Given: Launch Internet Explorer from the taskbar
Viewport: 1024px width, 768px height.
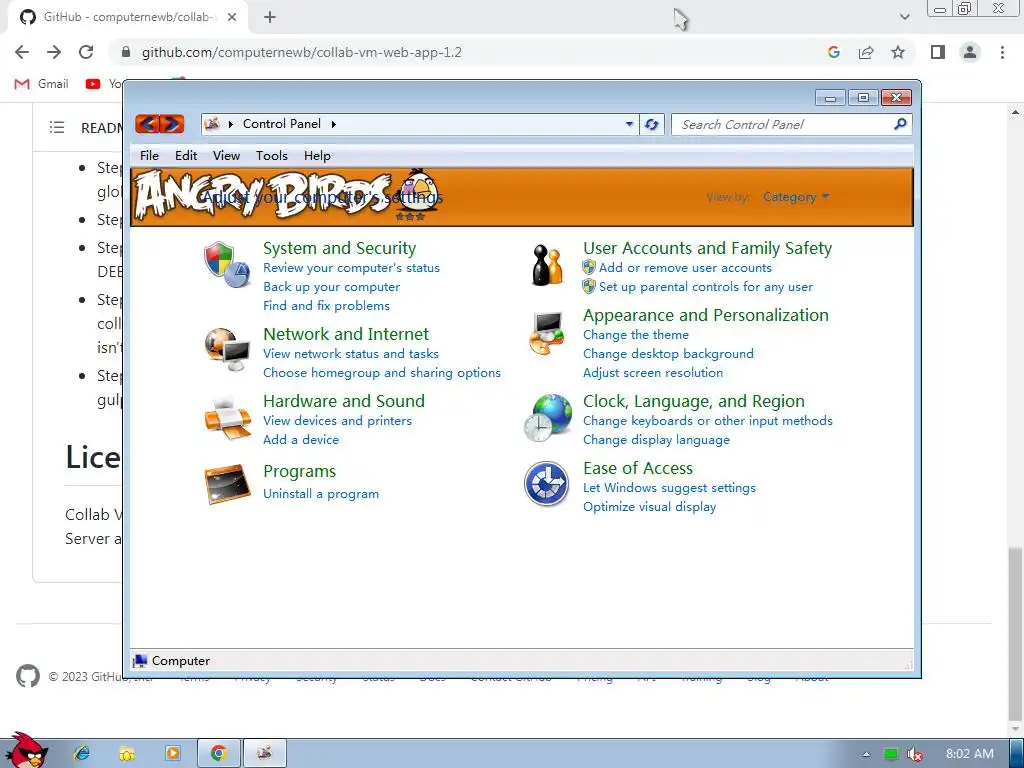Looking at the screenshot, I should click(x=82, y=754).
